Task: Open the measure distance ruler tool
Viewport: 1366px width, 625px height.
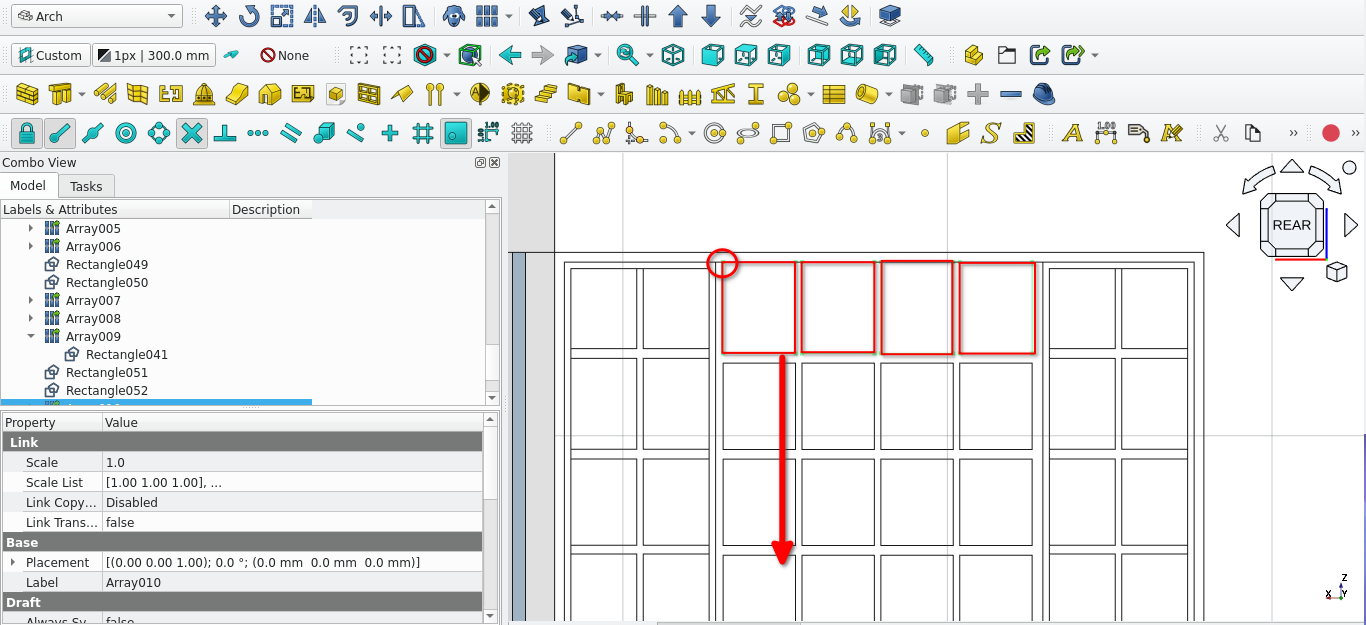Action: pos(923,55)
